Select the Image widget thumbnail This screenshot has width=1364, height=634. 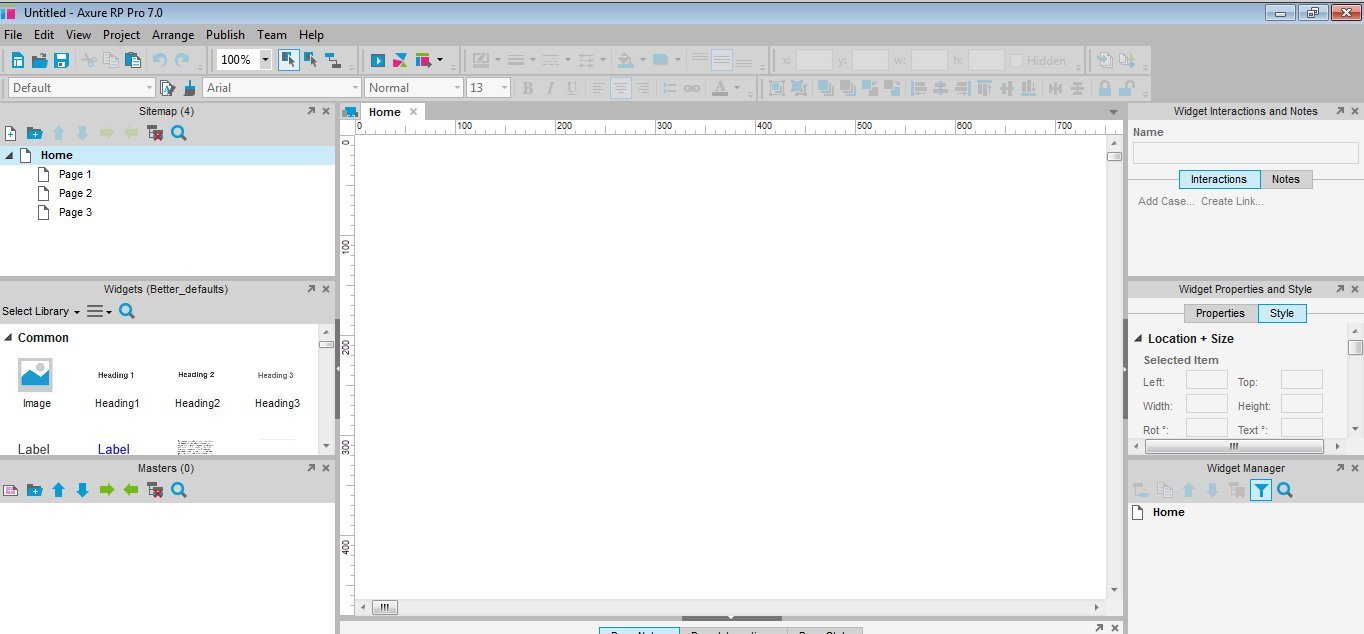36,376
